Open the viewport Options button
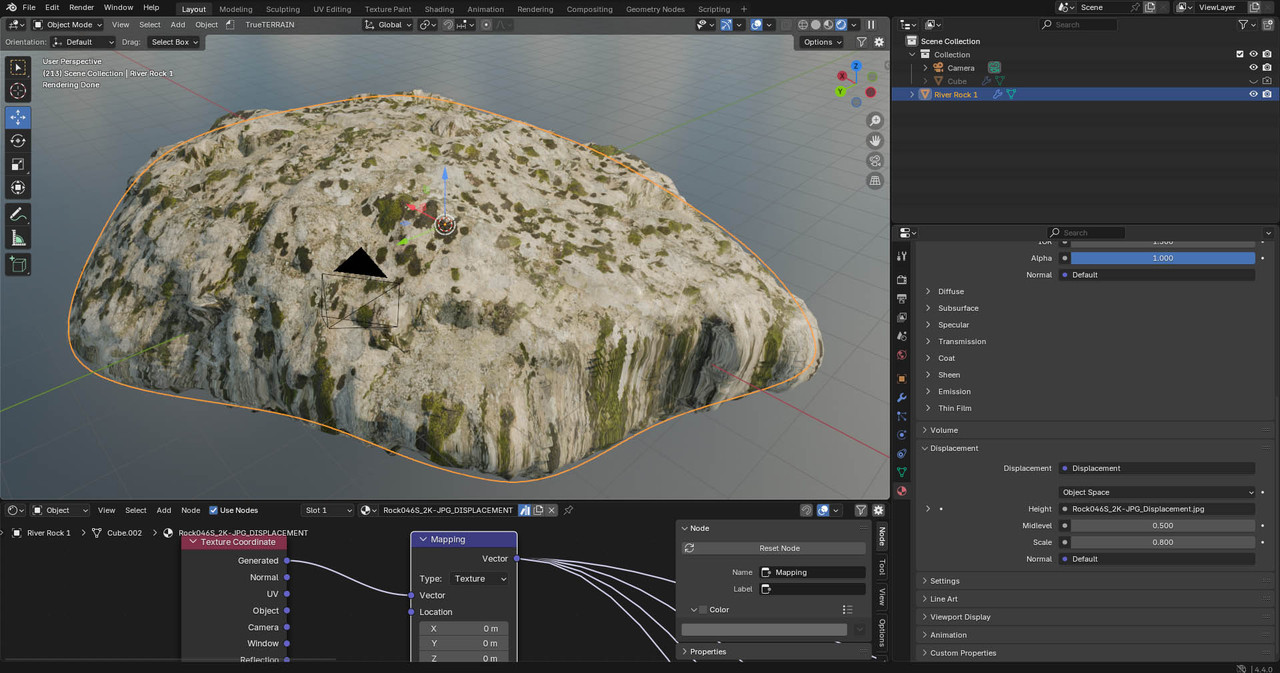This screenshot has height=673, width=1280. [822, 42]
